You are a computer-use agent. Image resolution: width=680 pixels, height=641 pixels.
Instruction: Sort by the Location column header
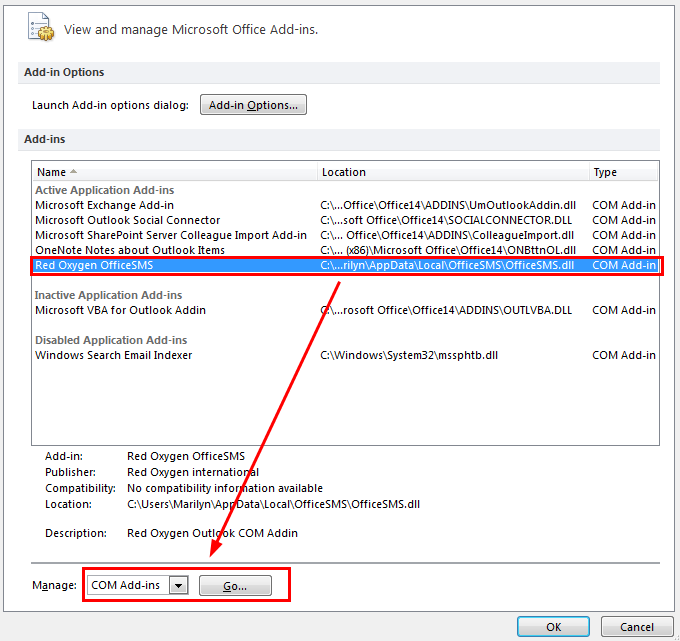click(x=453, y=172)
